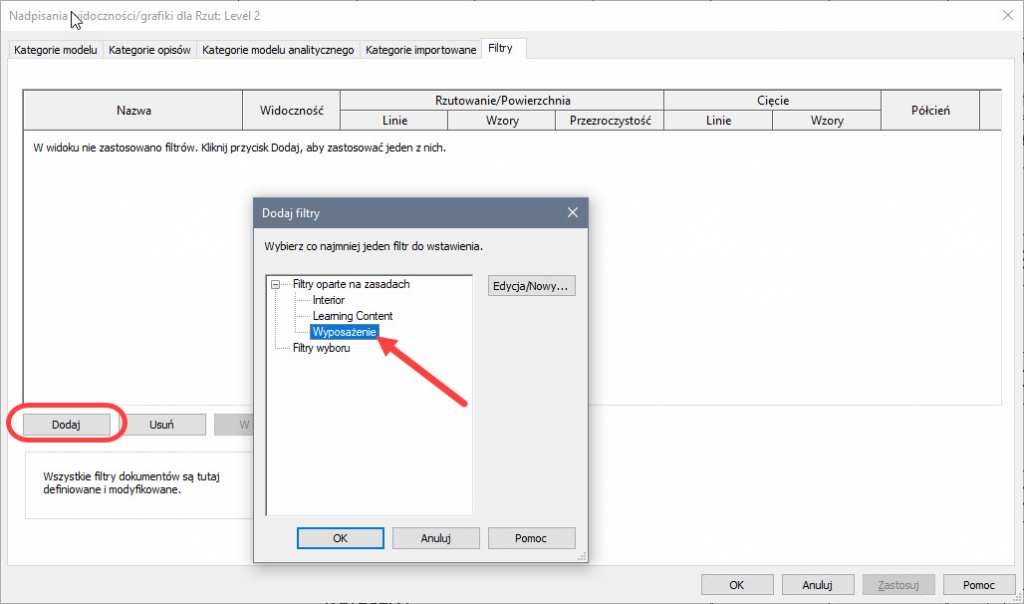
Task: Select the Interior filter
Action: click(x=328, y=300)
